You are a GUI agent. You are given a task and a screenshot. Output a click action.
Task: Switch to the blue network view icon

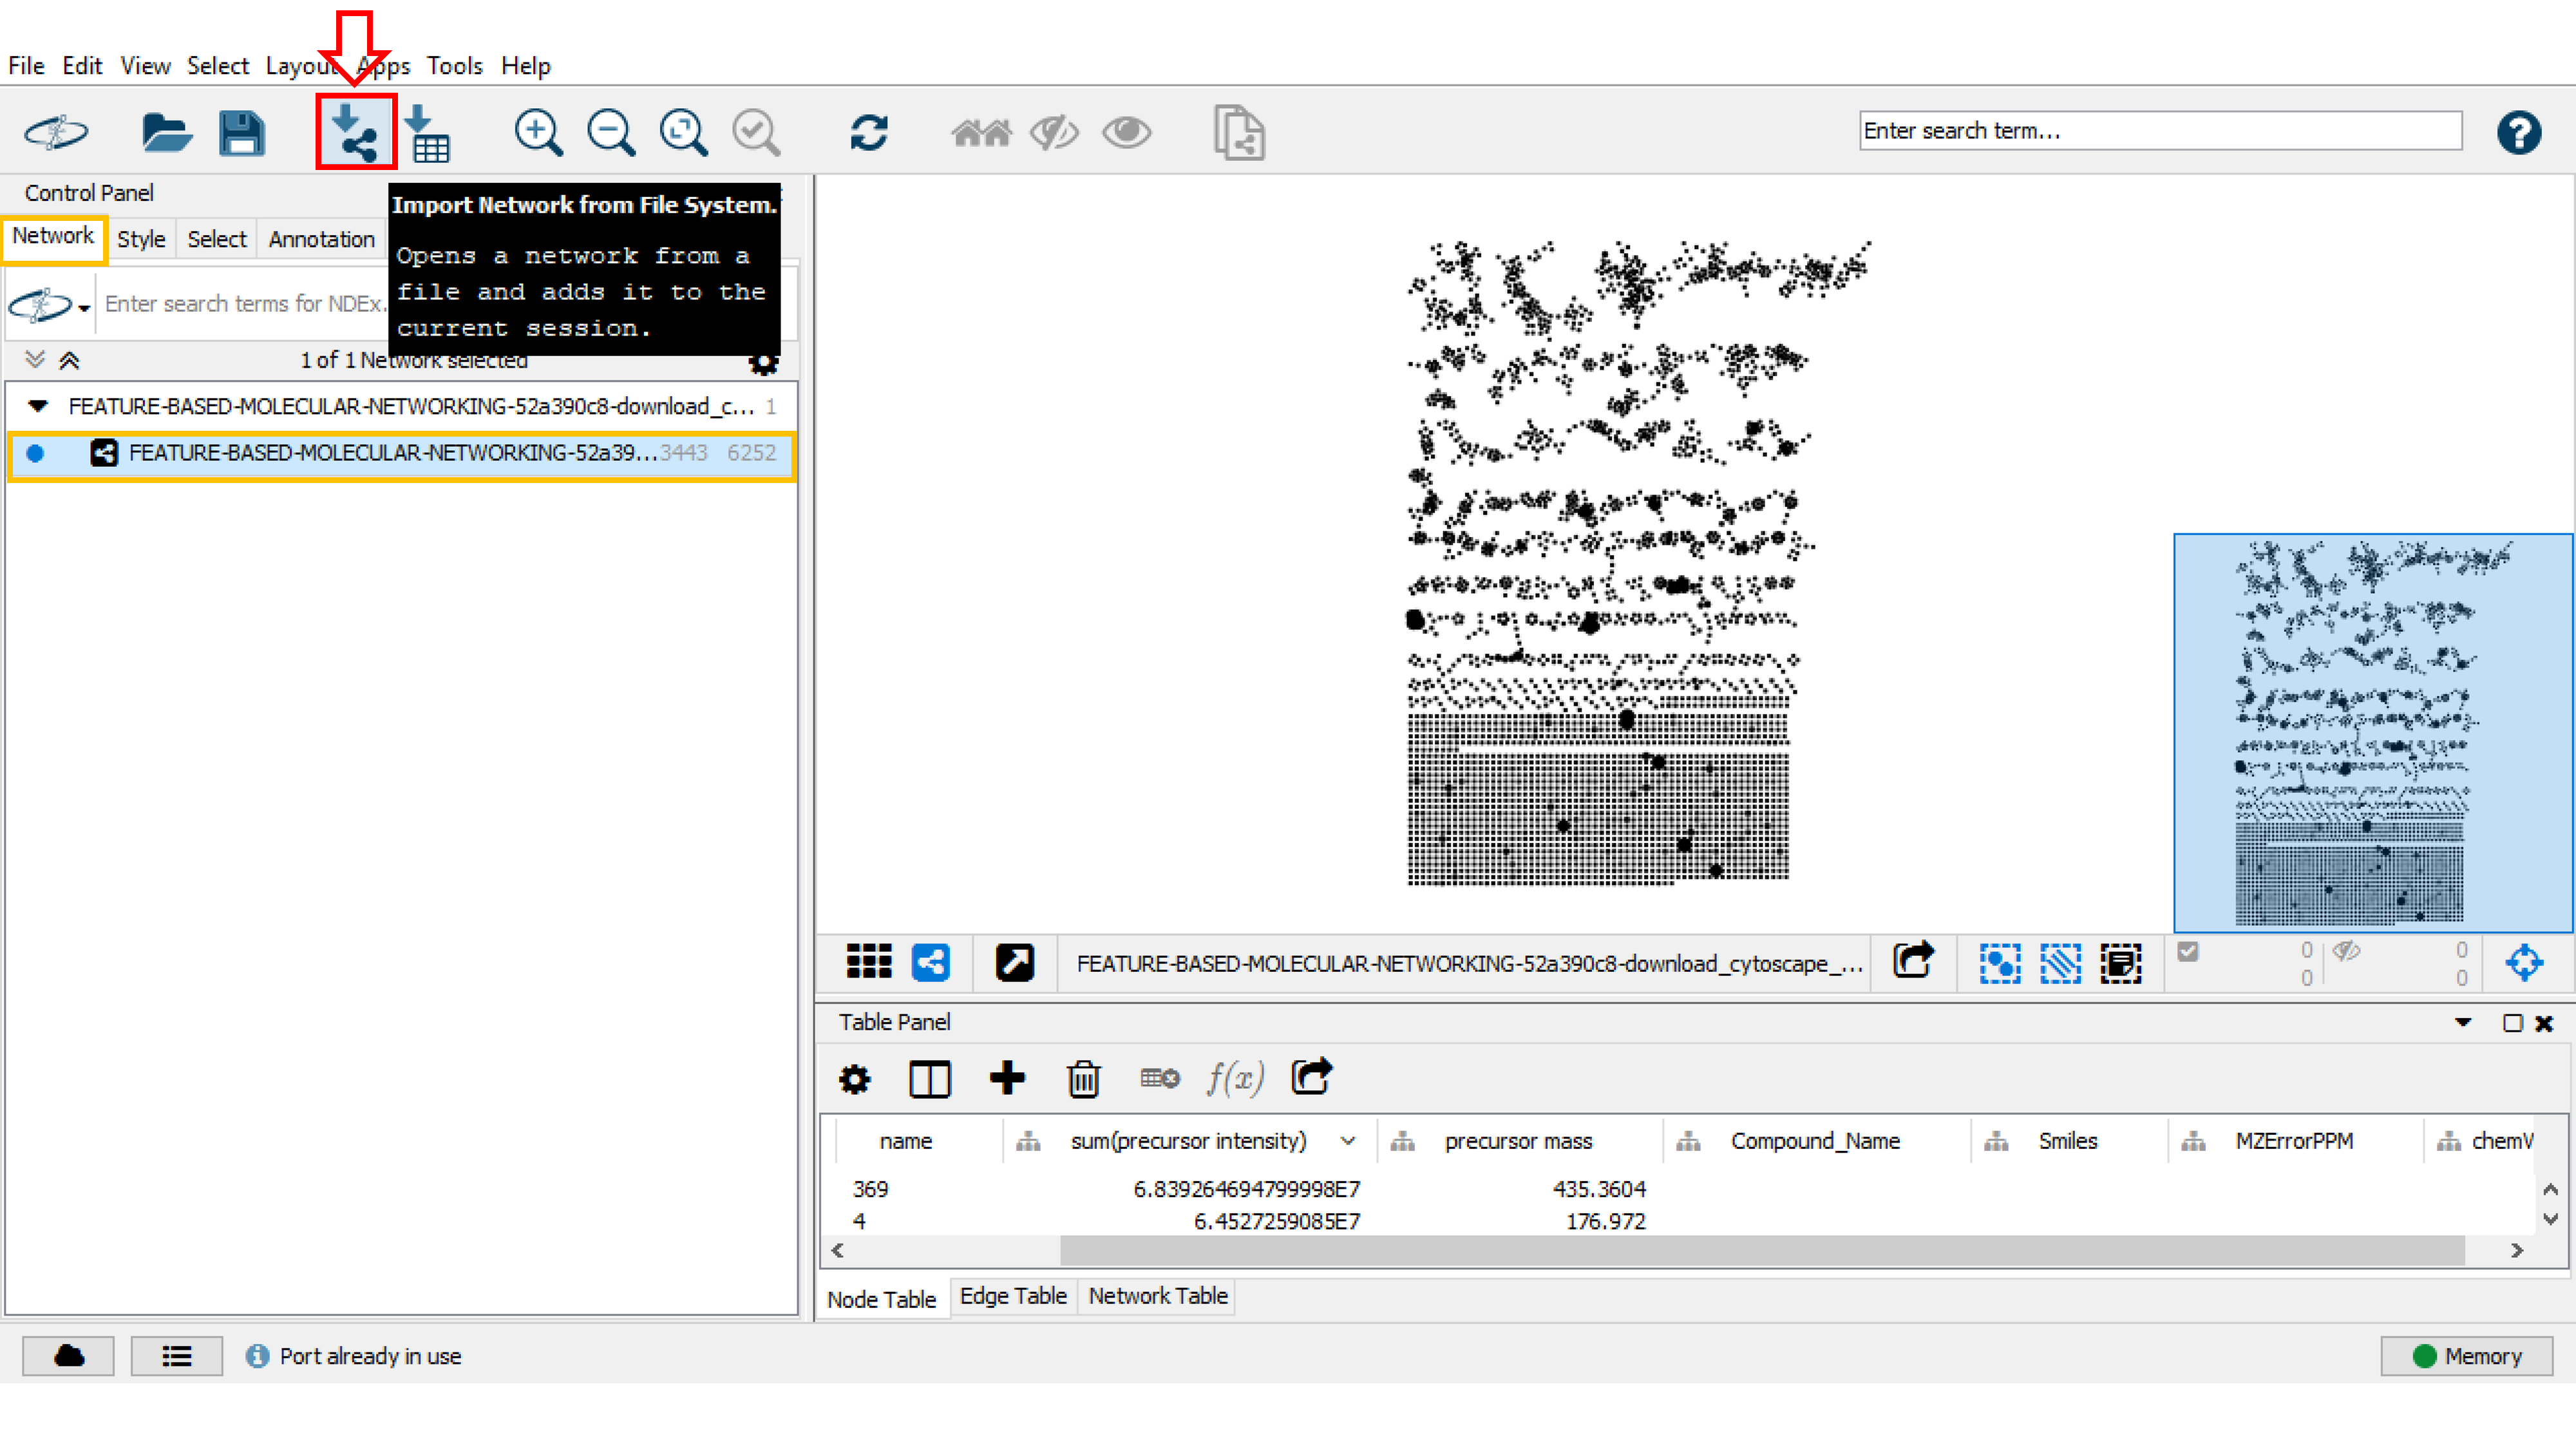[930, 962]
